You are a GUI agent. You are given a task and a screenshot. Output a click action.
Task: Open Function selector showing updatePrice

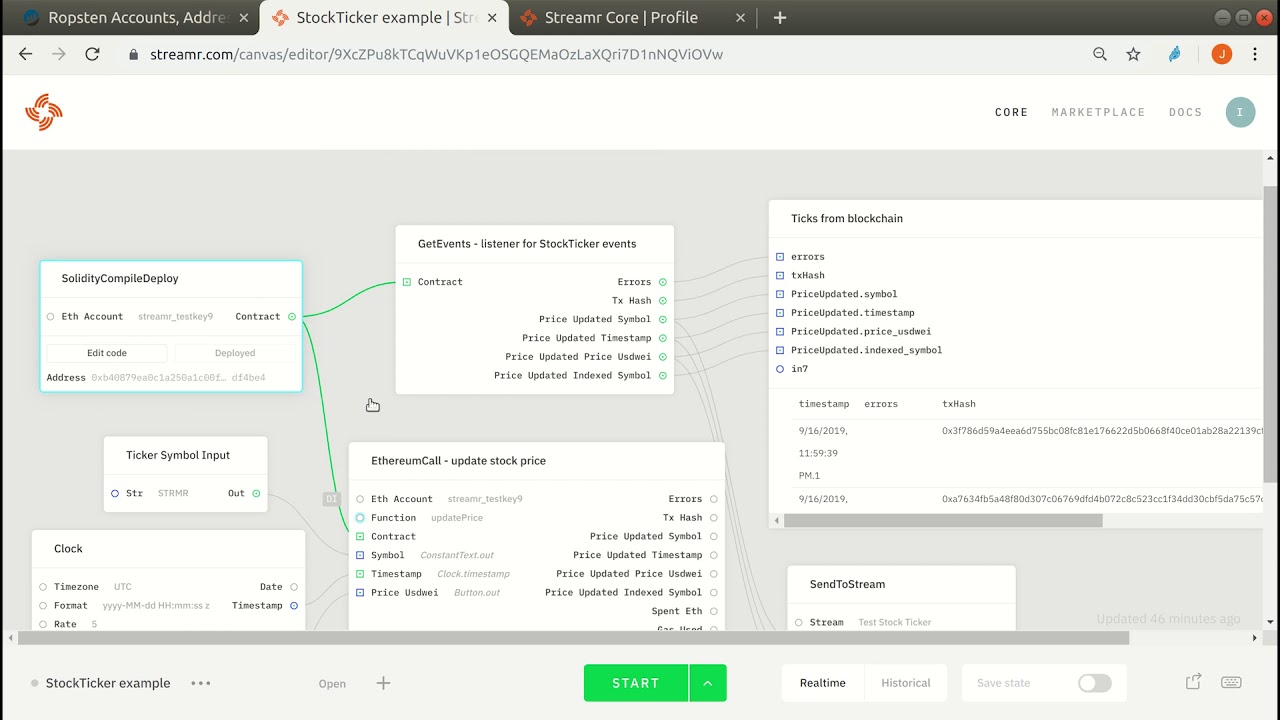click(457, 518)
